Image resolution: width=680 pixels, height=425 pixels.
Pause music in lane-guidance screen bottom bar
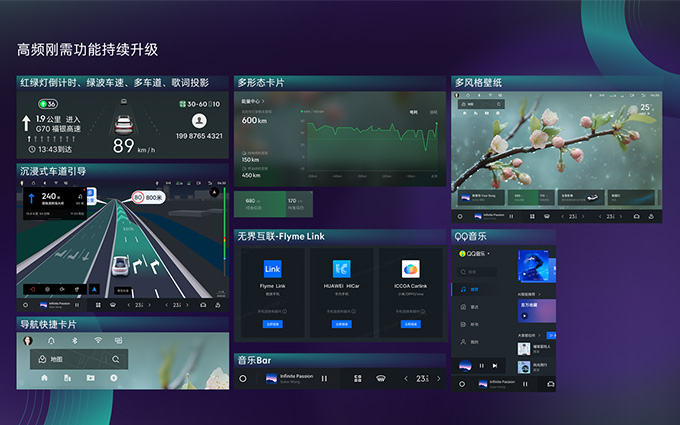click(x=77, y=305)
